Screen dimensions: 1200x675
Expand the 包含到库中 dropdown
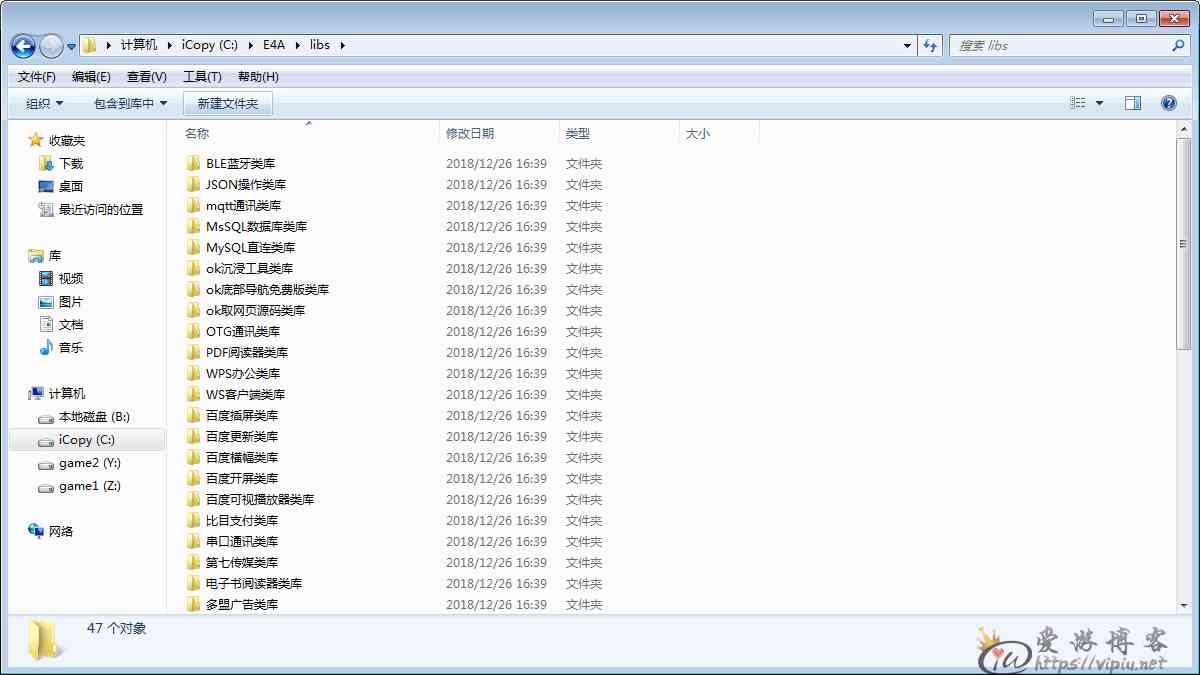point(131,103)
